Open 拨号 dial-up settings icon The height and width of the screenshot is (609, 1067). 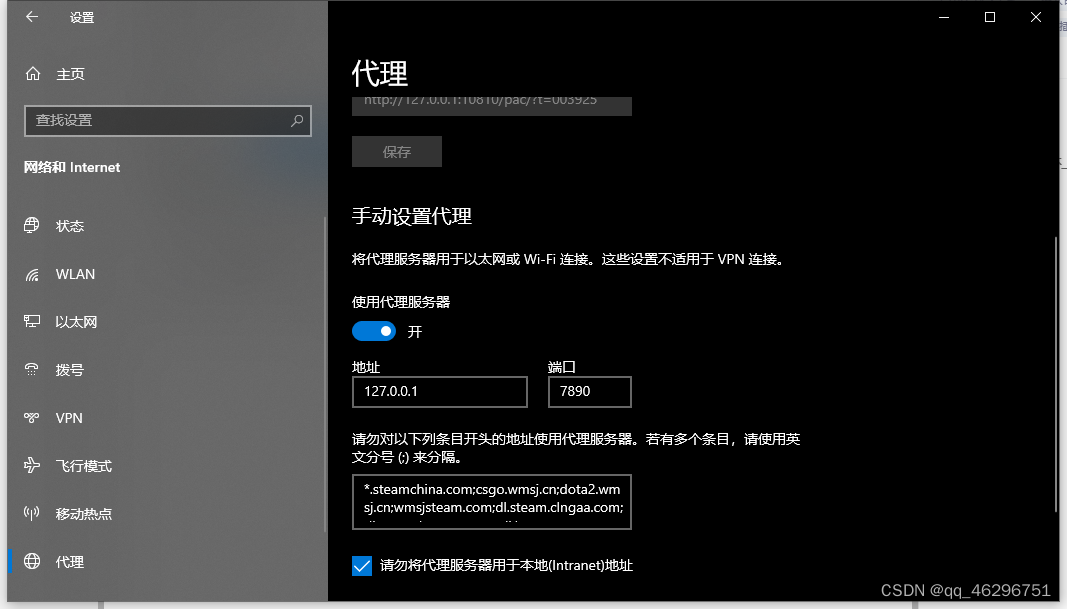click(30, 369)
